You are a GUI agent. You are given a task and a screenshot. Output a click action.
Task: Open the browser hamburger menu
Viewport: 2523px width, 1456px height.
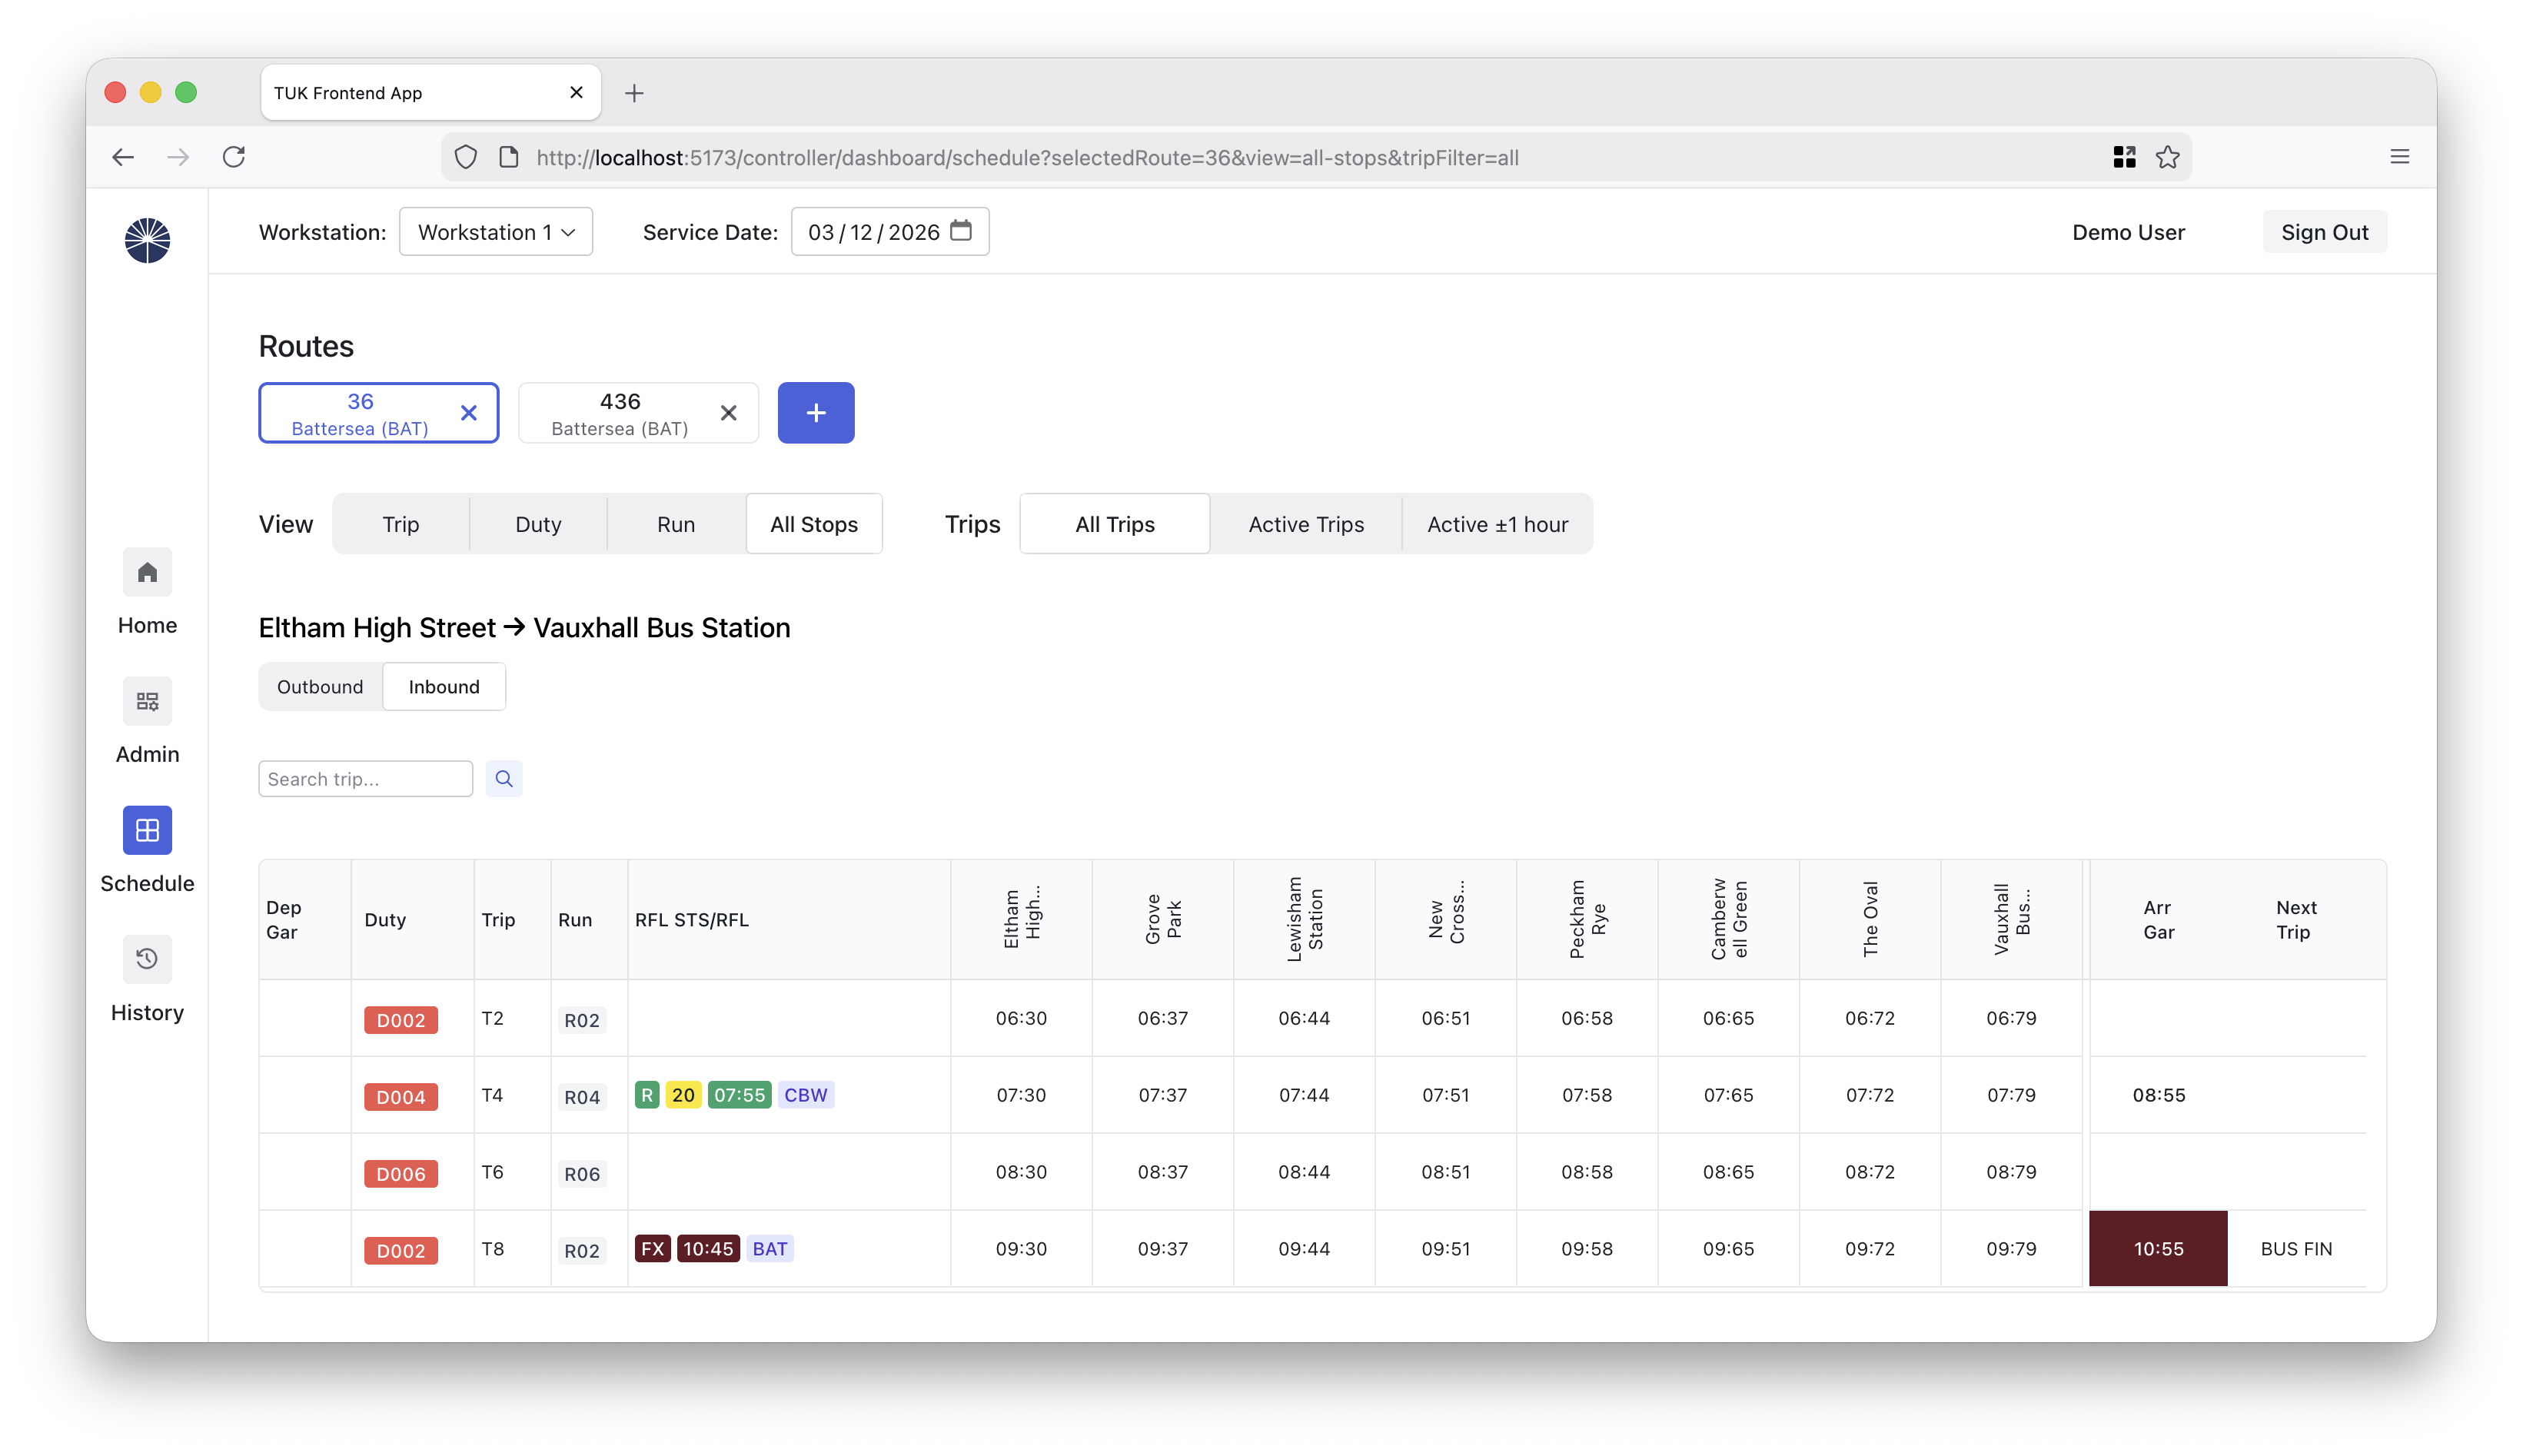(2399, 157)
